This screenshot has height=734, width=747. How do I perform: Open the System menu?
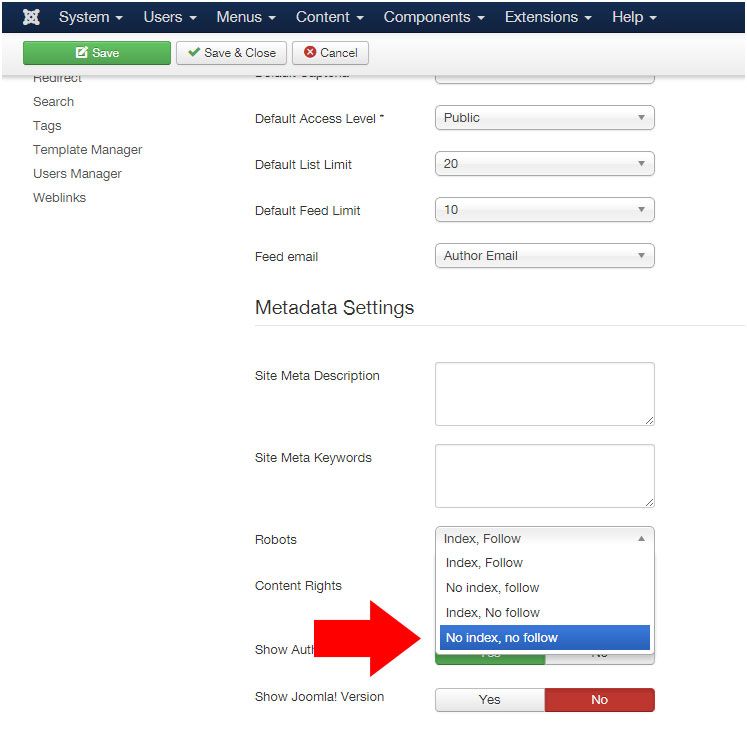91,17
